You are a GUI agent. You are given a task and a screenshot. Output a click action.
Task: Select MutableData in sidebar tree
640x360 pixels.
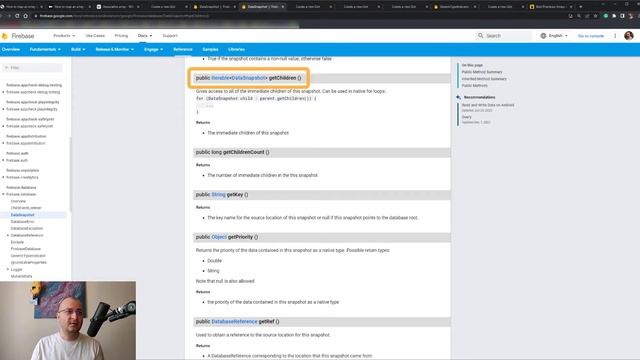click(21, 276)
